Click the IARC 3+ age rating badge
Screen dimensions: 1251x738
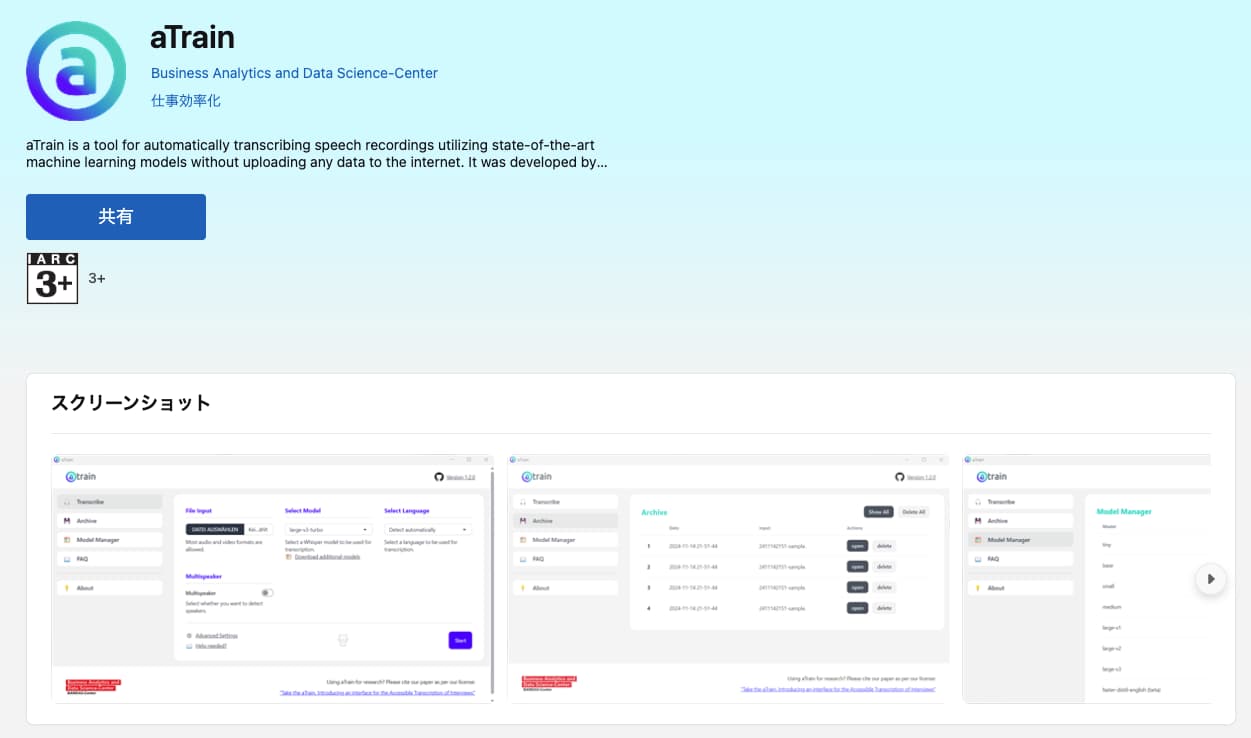tap(52, 278)
